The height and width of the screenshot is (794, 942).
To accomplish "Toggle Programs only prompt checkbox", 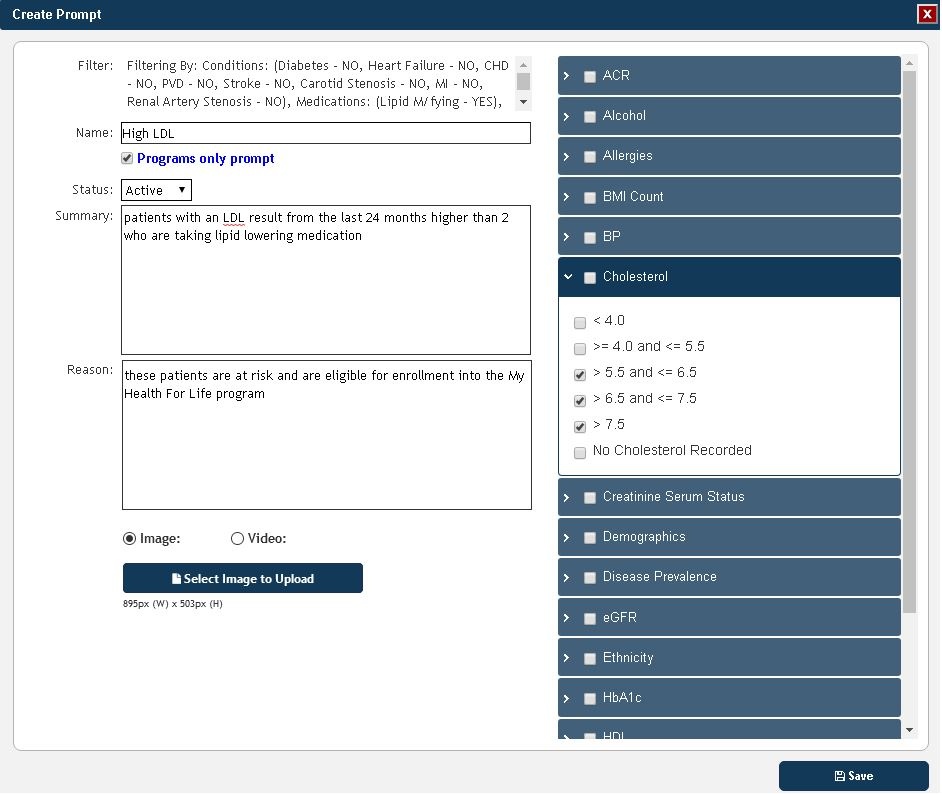I will (127, 158).
